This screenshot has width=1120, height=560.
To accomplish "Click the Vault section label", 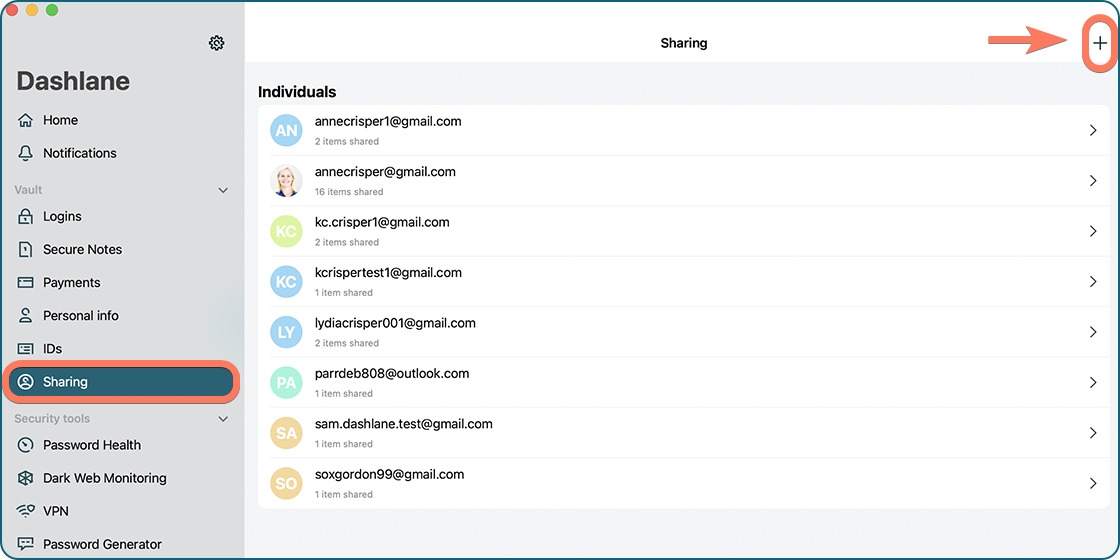I will point(28,190).
